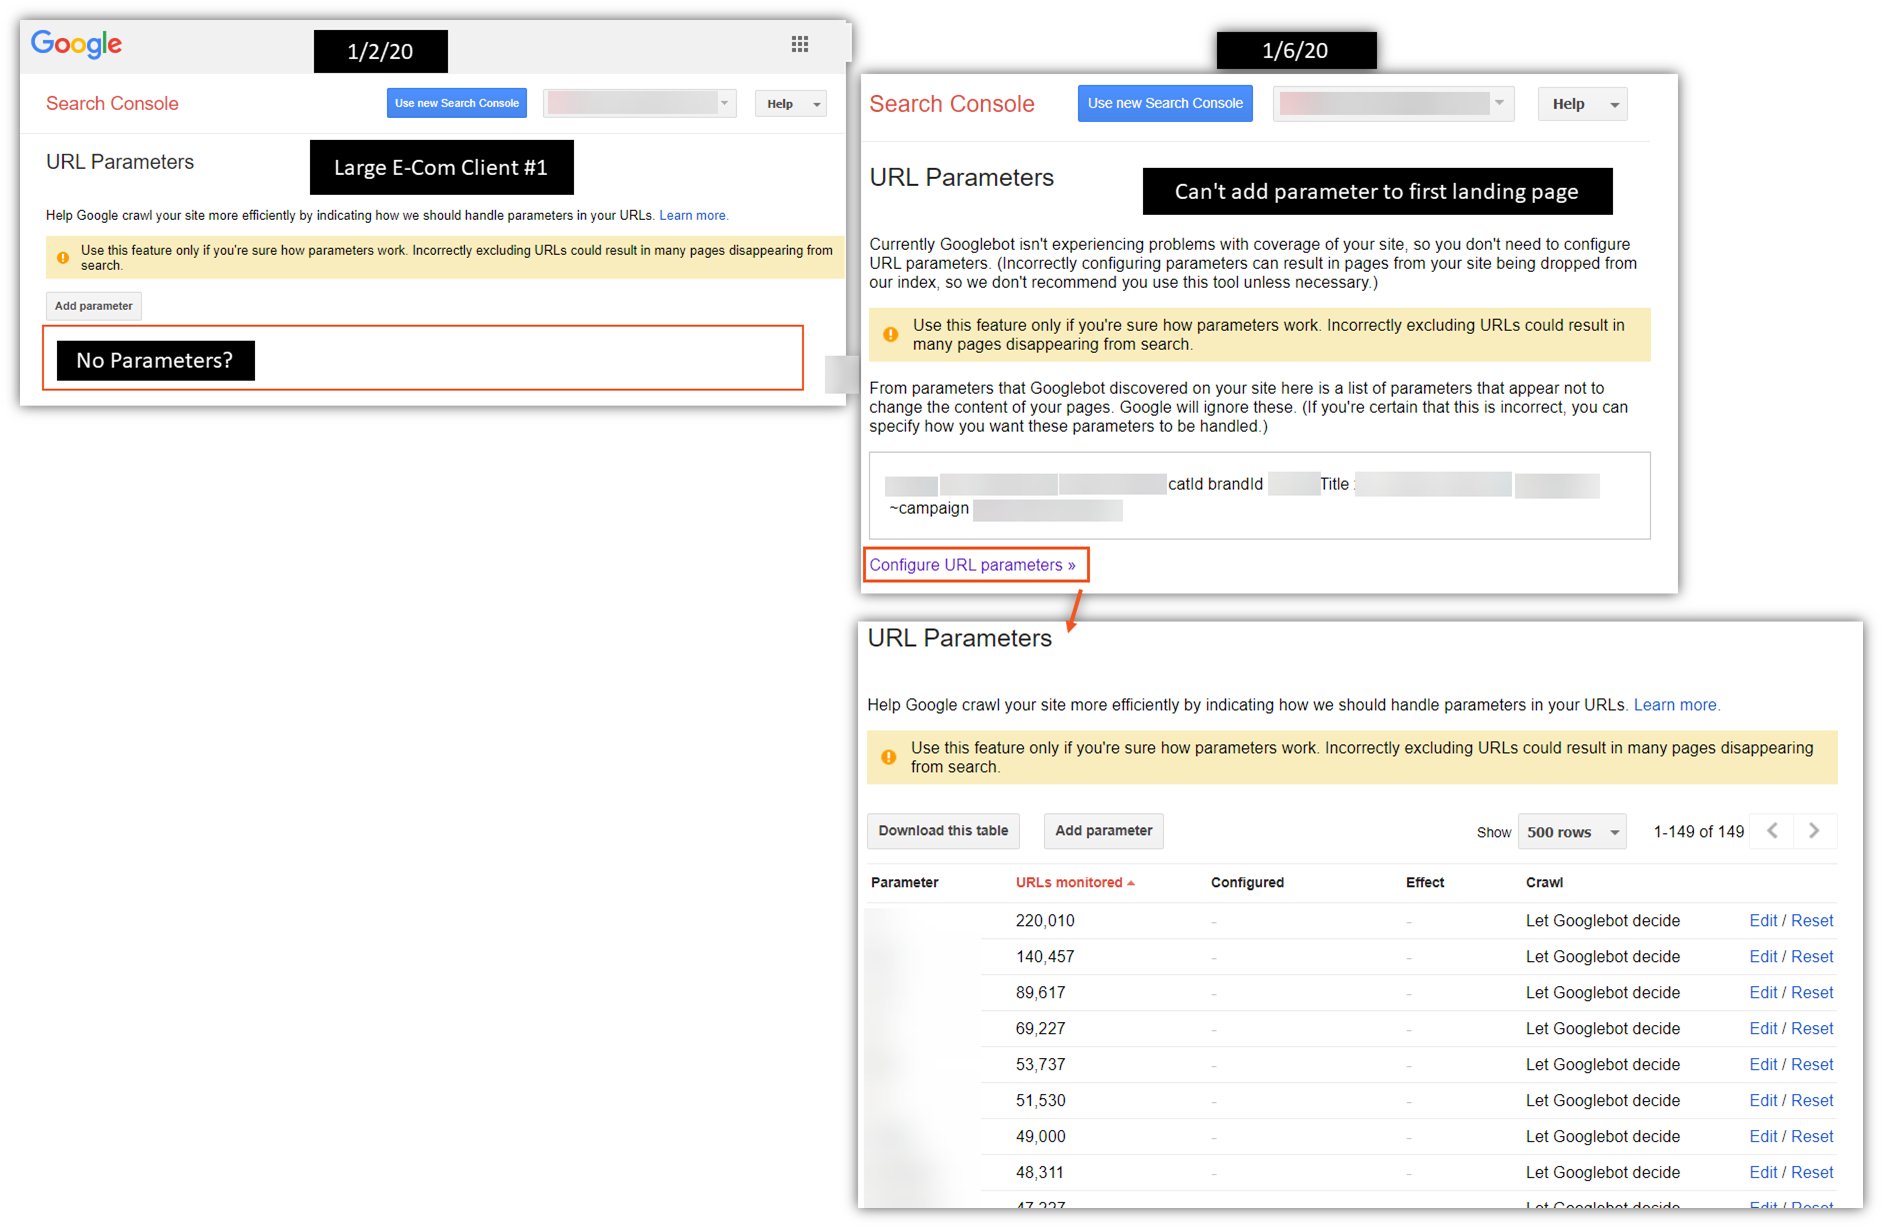Click Download this table
Screen dimensions: 1883x1228
(x=942, y=830)
